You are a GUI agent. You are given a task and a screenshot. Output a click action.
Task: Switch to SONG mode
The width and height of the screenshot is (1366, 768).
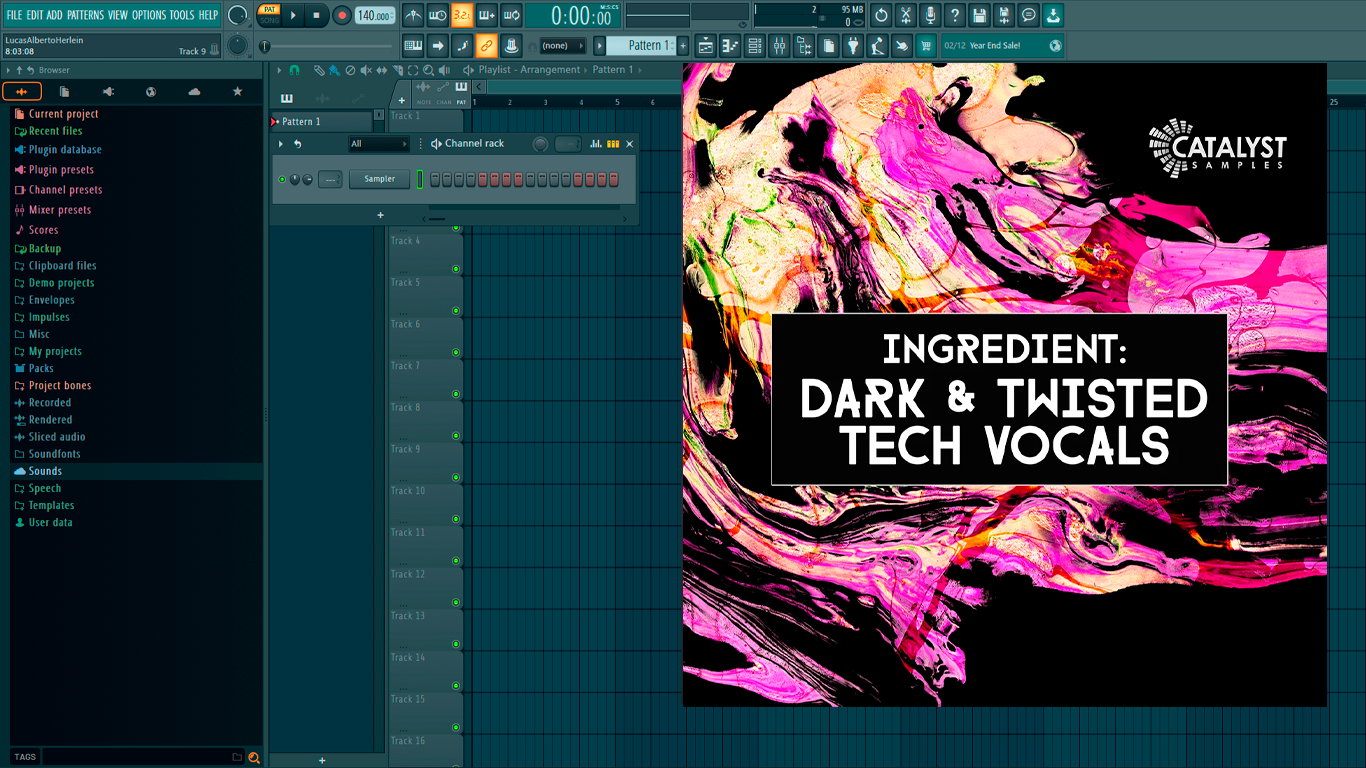(269, 21)
